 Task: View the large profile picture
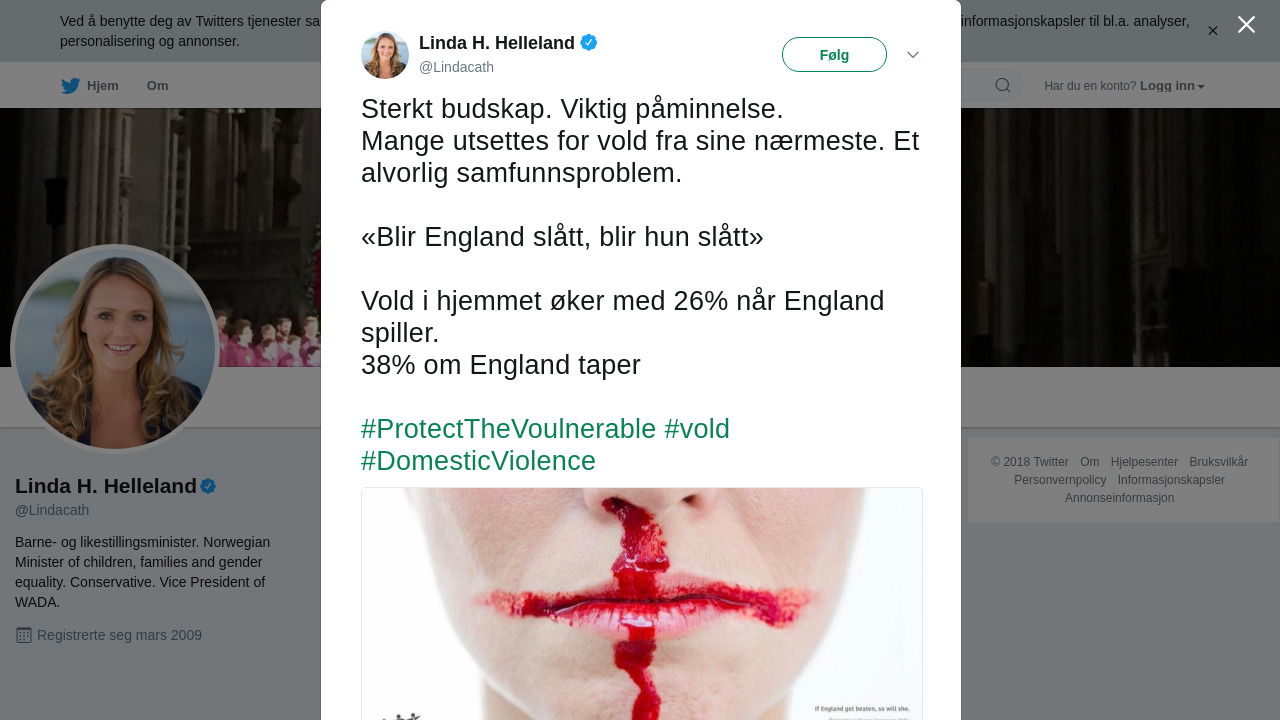click(115, 349)
